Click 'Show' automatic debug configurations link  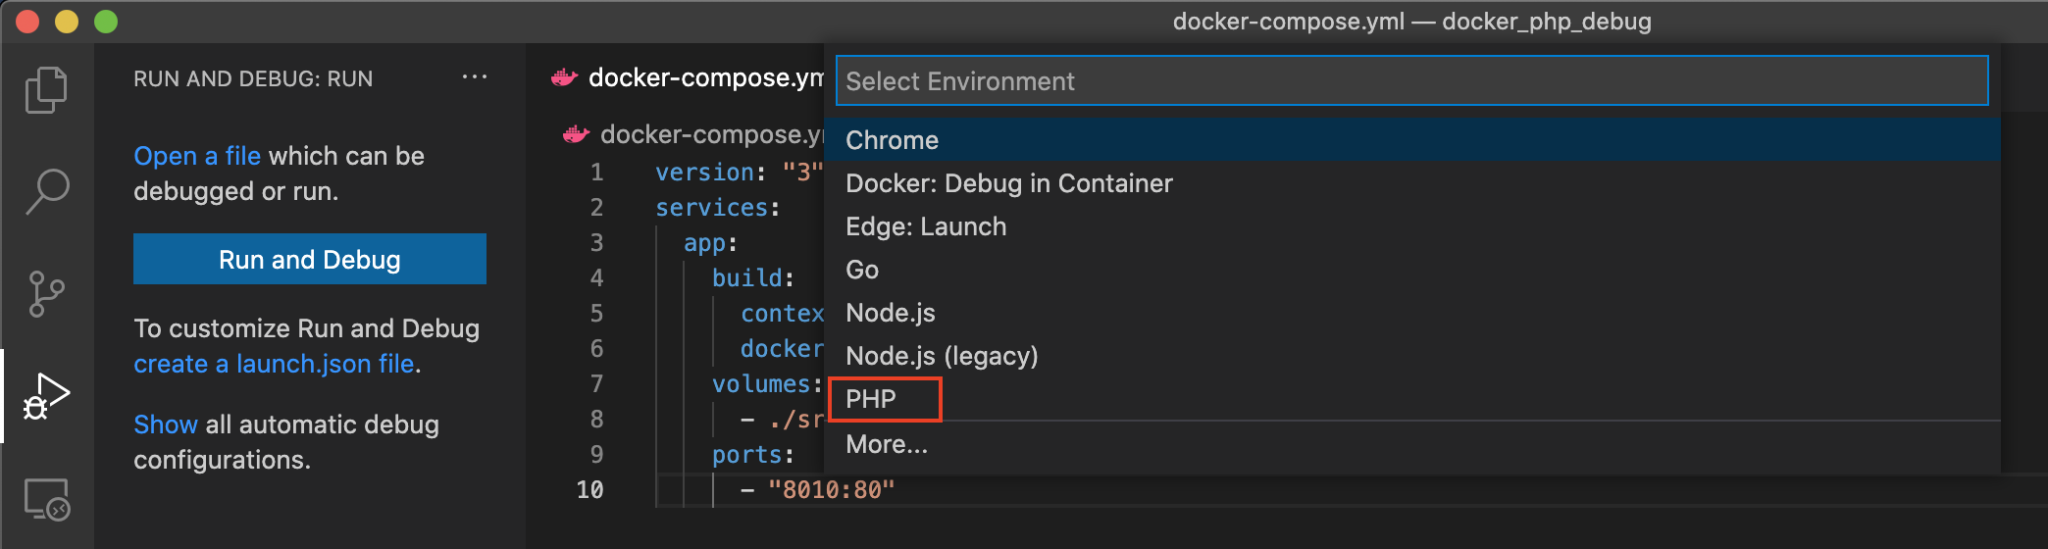[x=166, y=424]
